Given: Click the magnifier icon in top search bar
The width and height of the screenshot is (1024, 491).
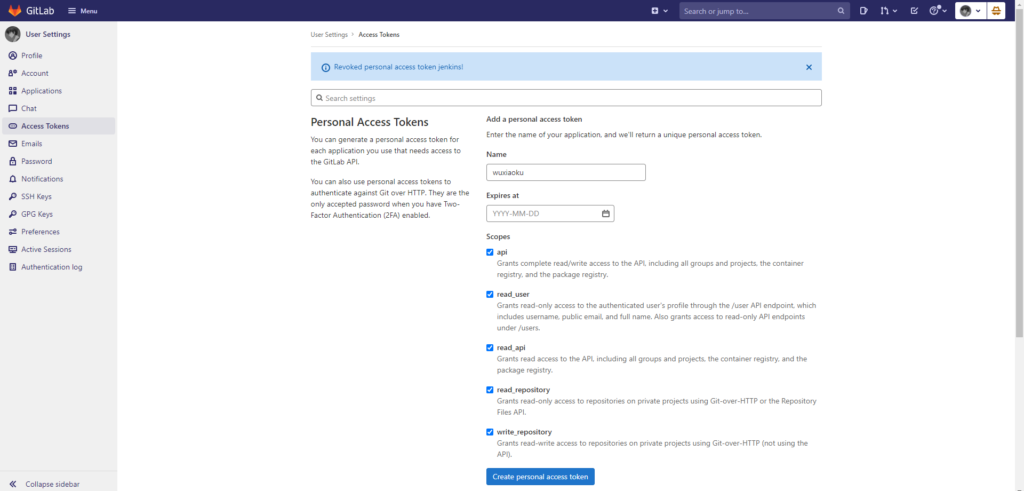Looking at the screenshot, I should [841, 11].
